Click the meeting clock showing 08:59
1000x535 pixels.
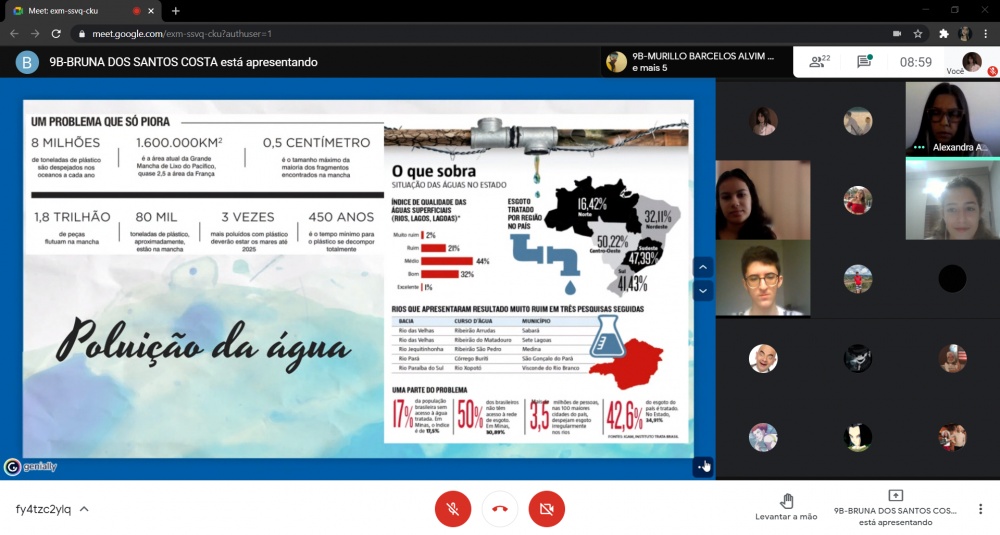(916, 62)
